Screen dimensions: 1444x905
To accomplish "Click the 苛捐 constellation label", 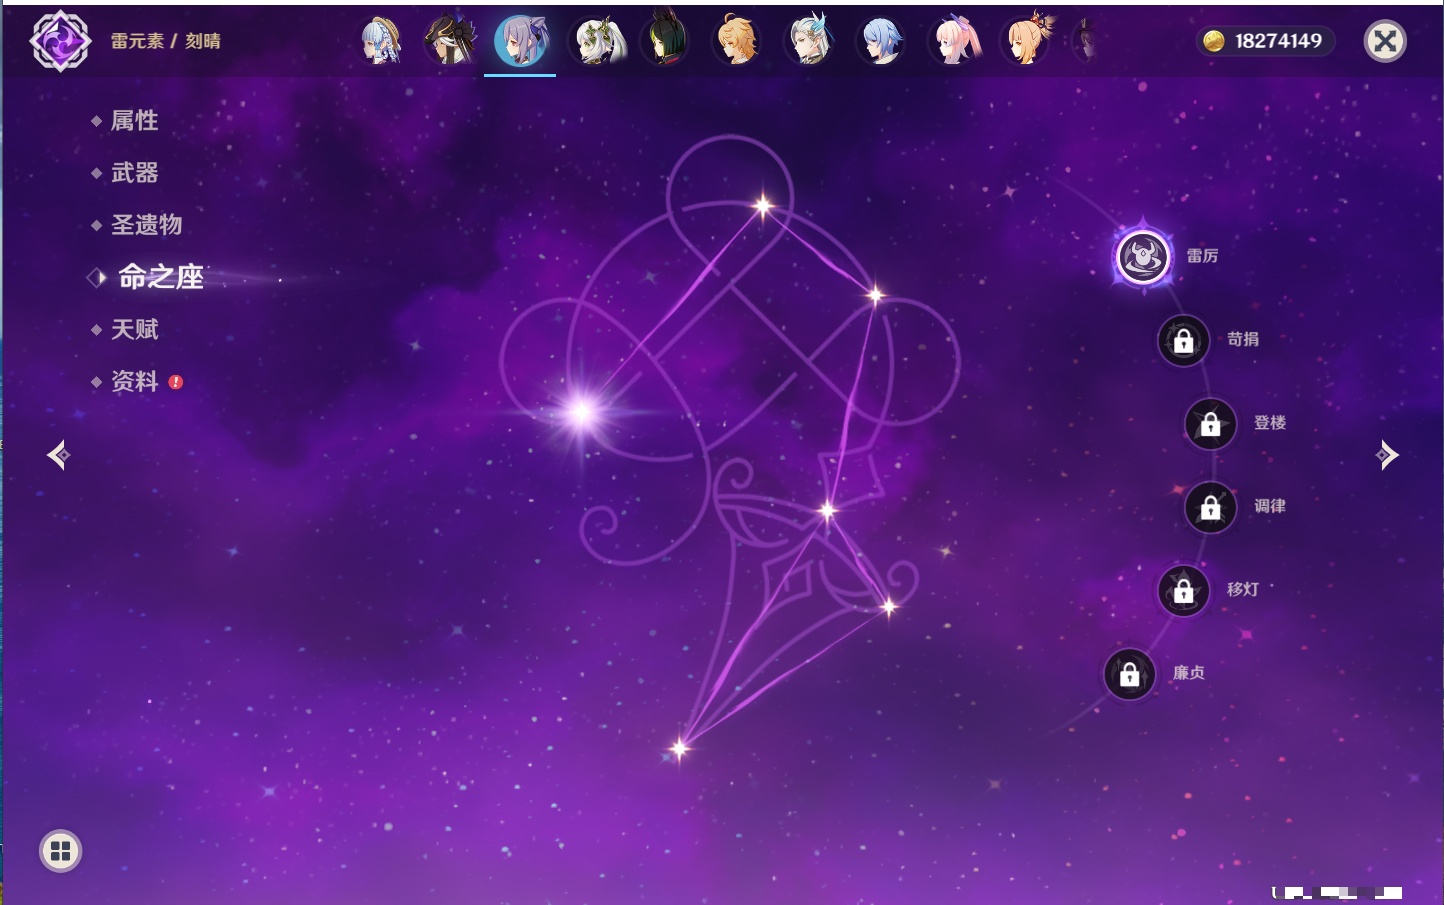I will [x=1243, y=339].
